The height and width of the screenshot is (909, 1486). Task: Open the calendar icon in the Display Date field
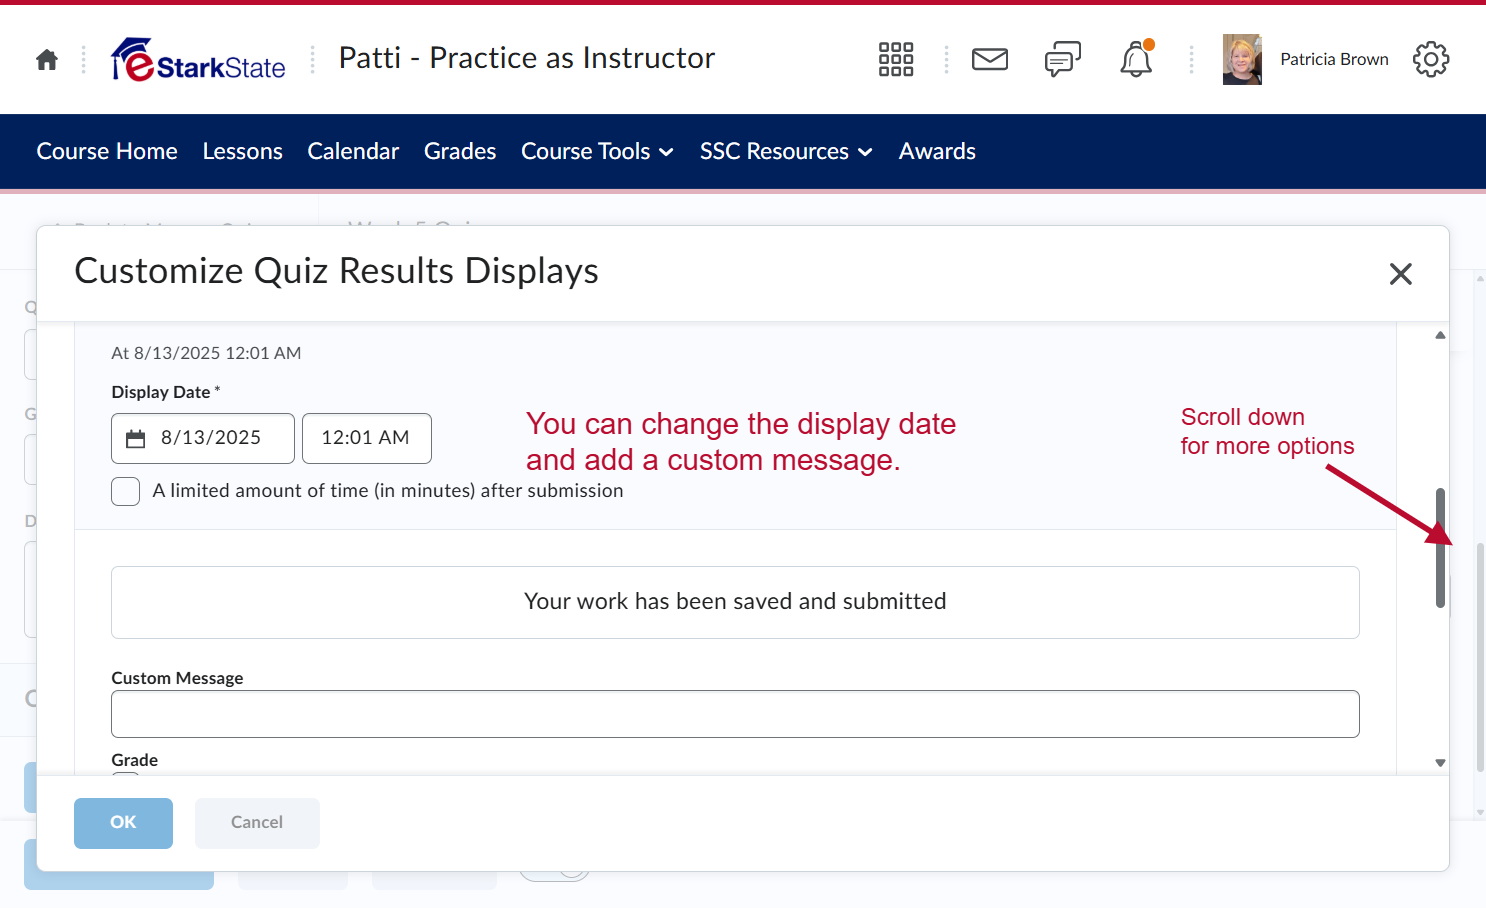point(136,439)
